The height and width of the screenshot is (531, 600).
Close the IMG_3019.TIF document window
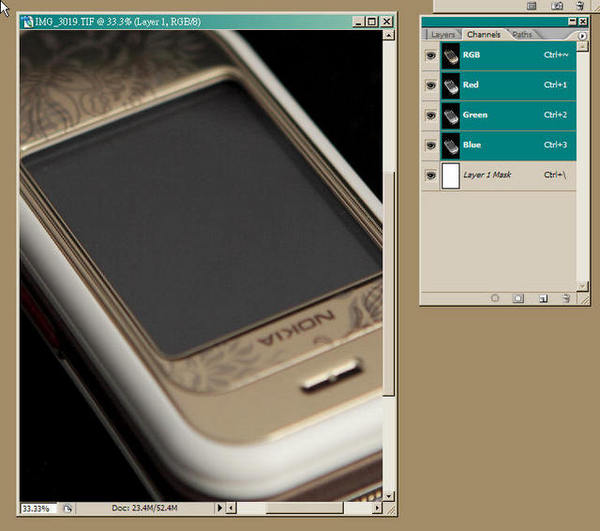[386, 22]
